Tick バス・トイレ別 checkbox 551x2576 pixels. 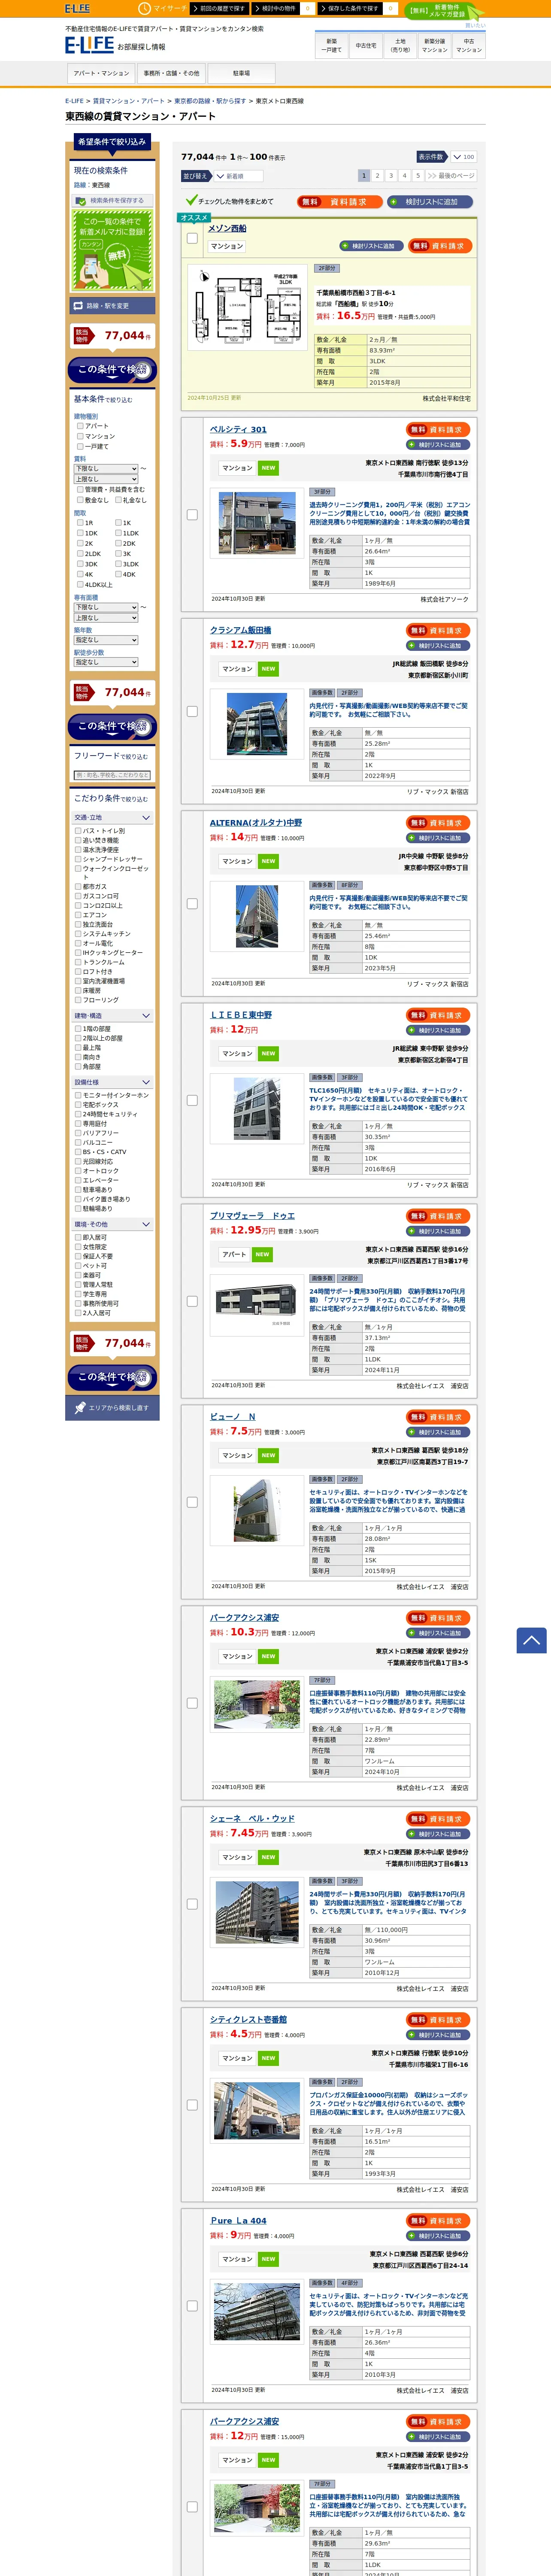point(78,831)
